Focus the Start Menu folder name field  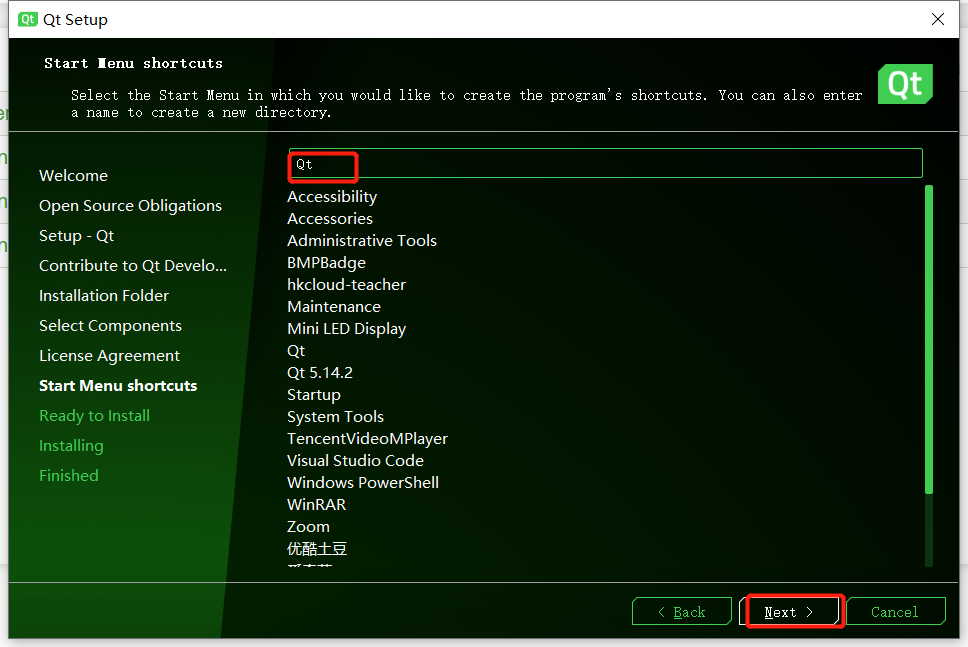606,164
